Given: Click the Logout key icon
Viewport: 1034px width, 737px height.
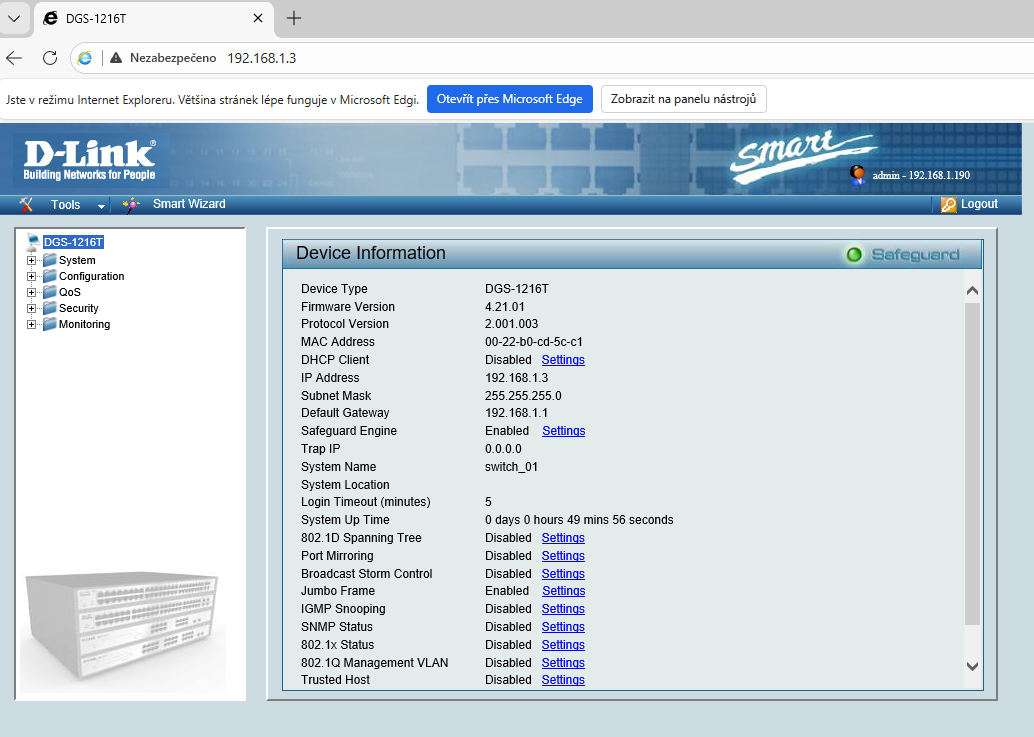Looking at the screenshot, I should pos(949,204).
